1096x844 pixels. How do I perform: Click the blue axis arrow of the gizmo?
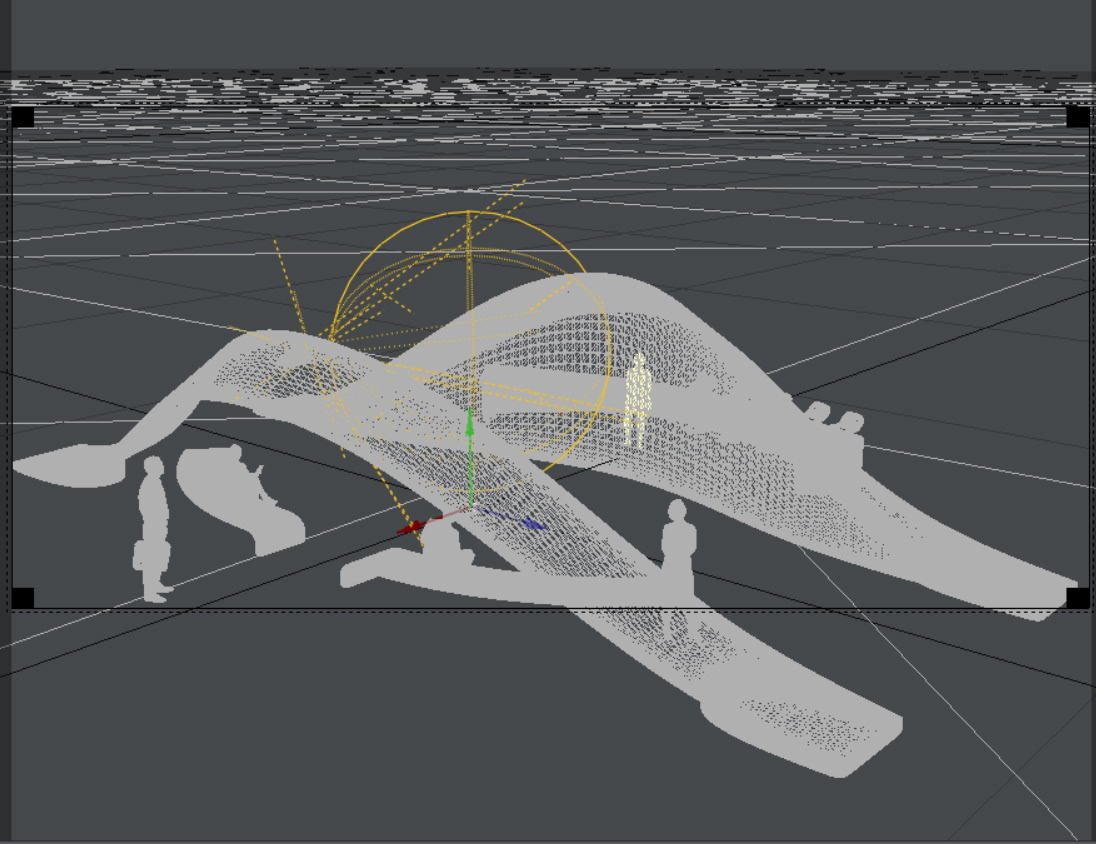pos(533,524)
